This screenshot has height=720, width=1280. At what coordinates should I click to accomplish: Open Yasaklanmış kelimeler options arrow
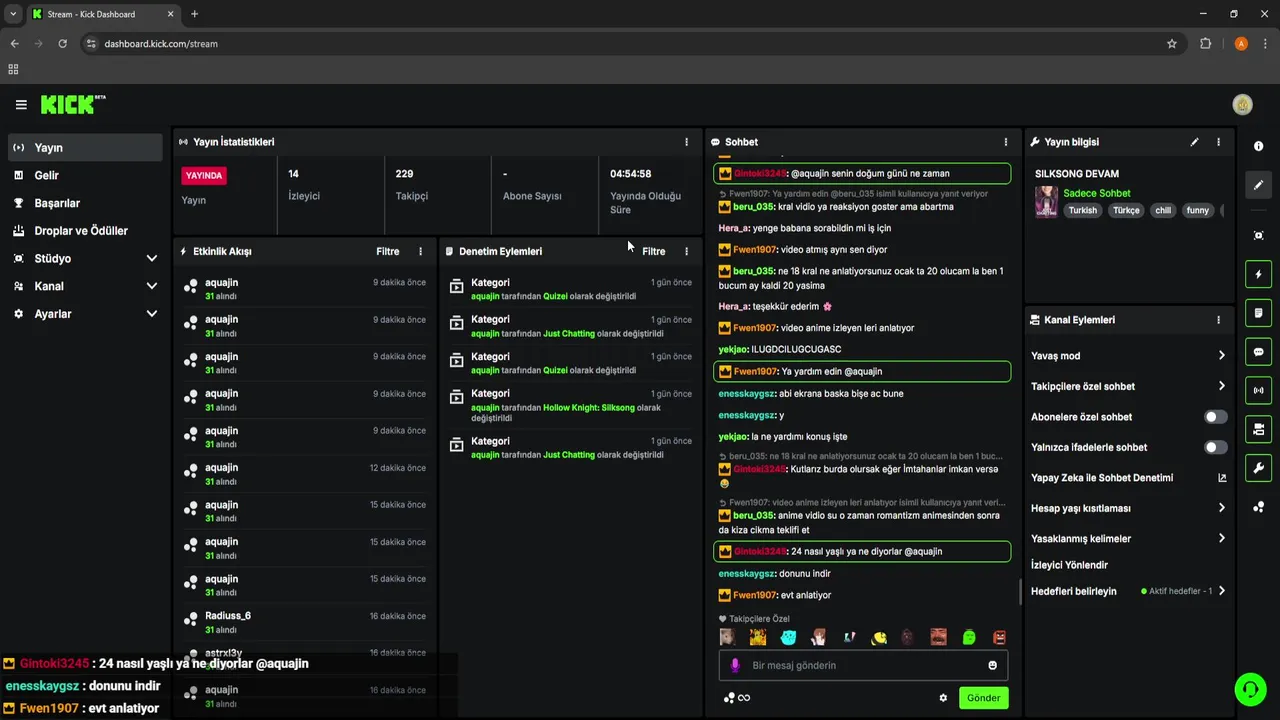[1221, 538]
